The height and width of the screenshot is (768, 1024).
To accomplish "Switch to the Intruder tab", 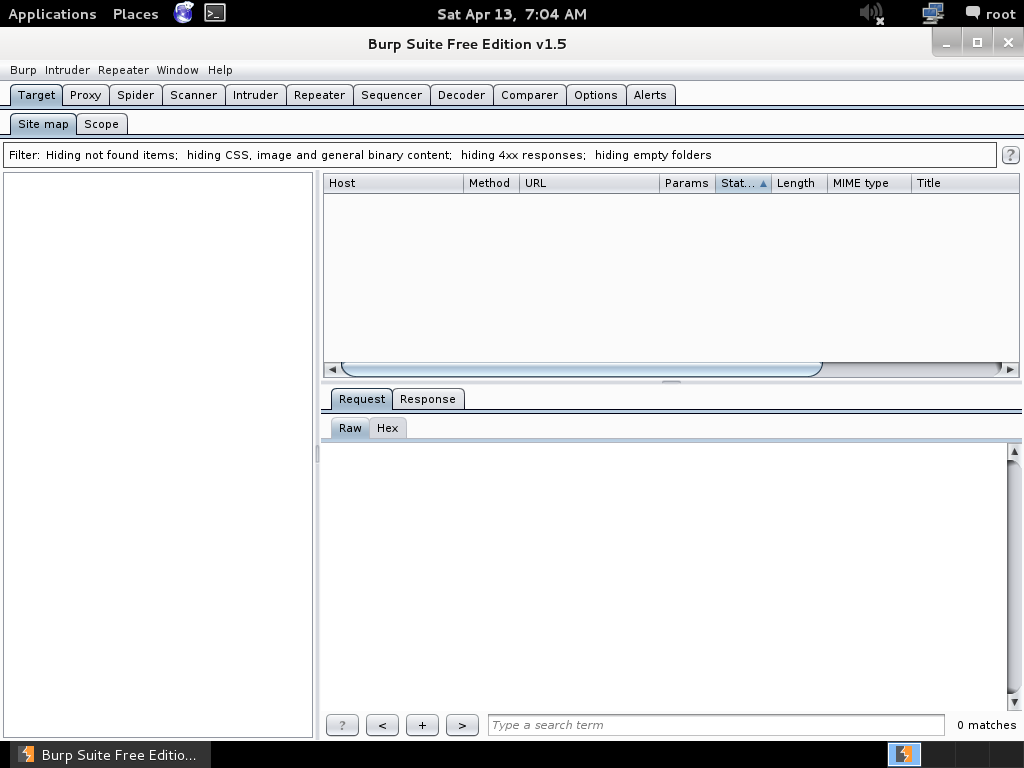I will pos(255,95).
